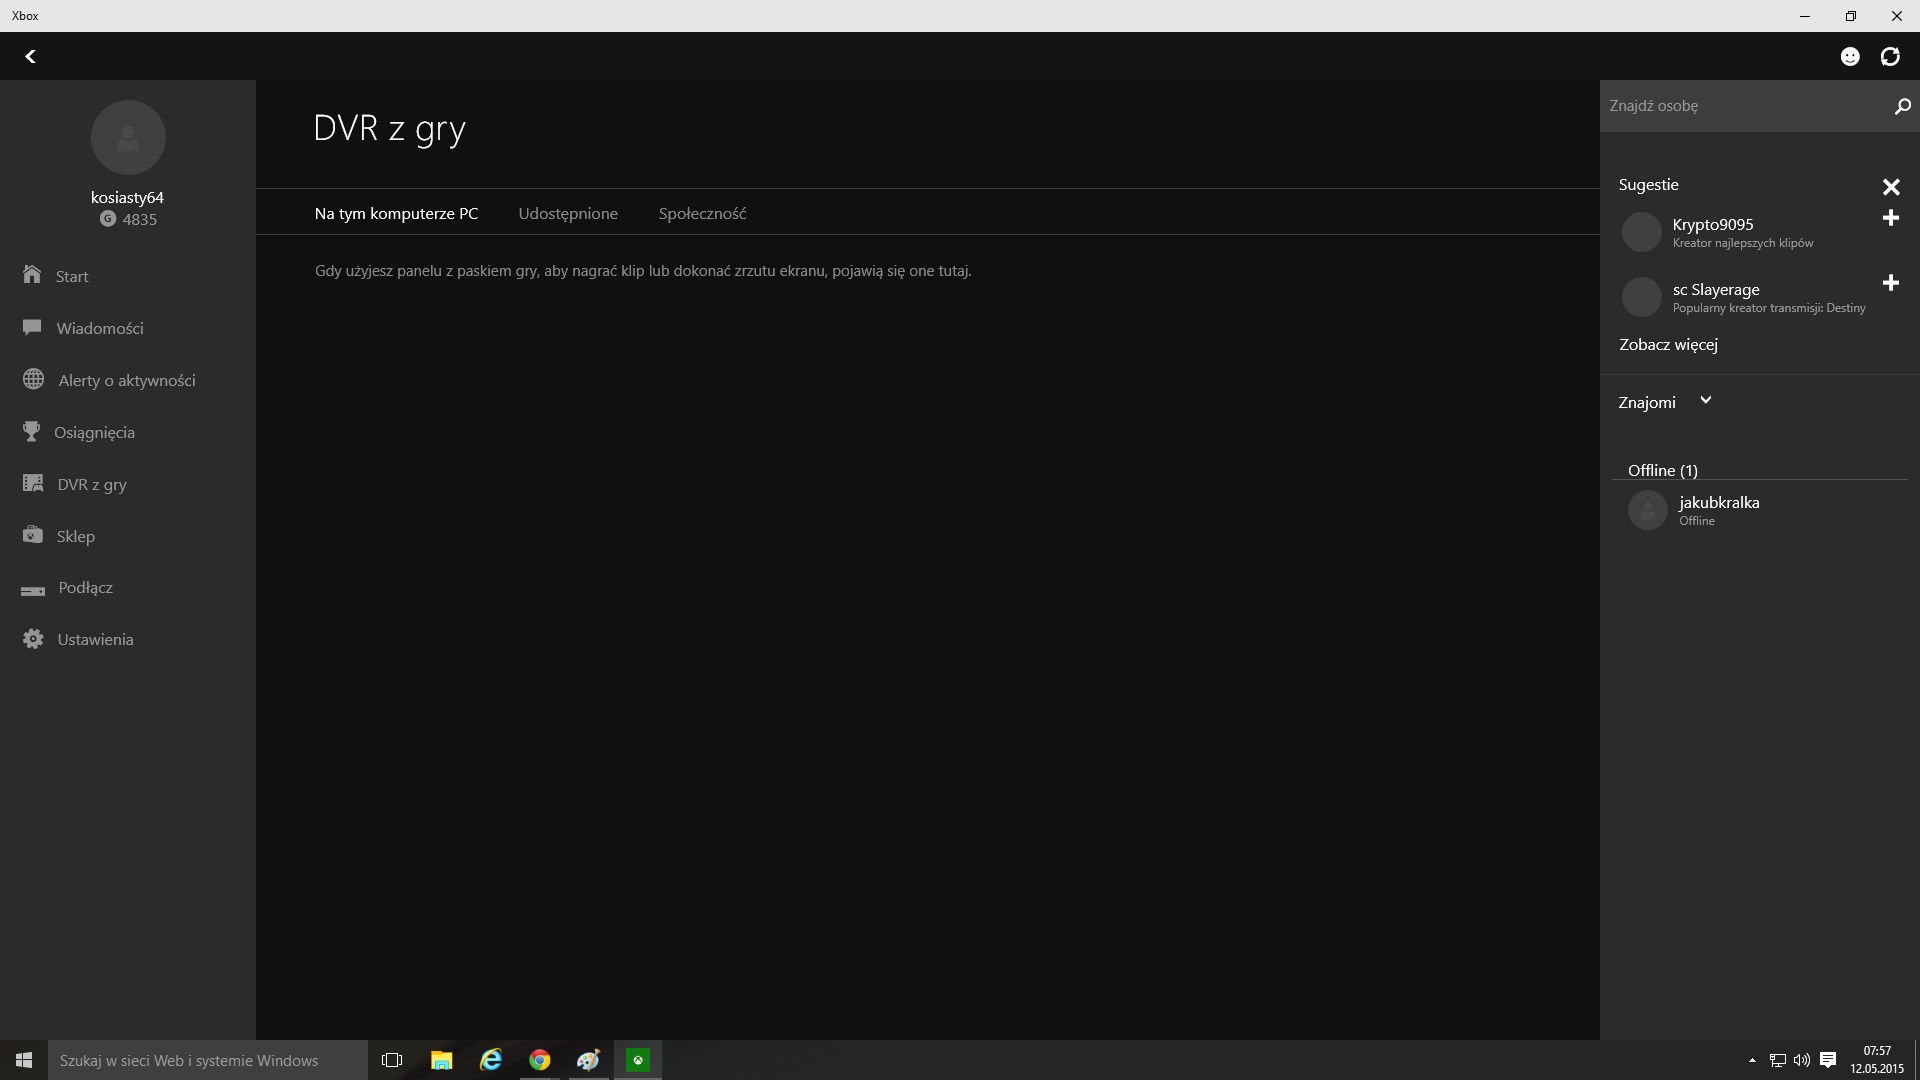The width and height of the screenshot is (1920, 1080).
Task: Click the Znajdź osobę search field
Action: tap(1745, 106)
